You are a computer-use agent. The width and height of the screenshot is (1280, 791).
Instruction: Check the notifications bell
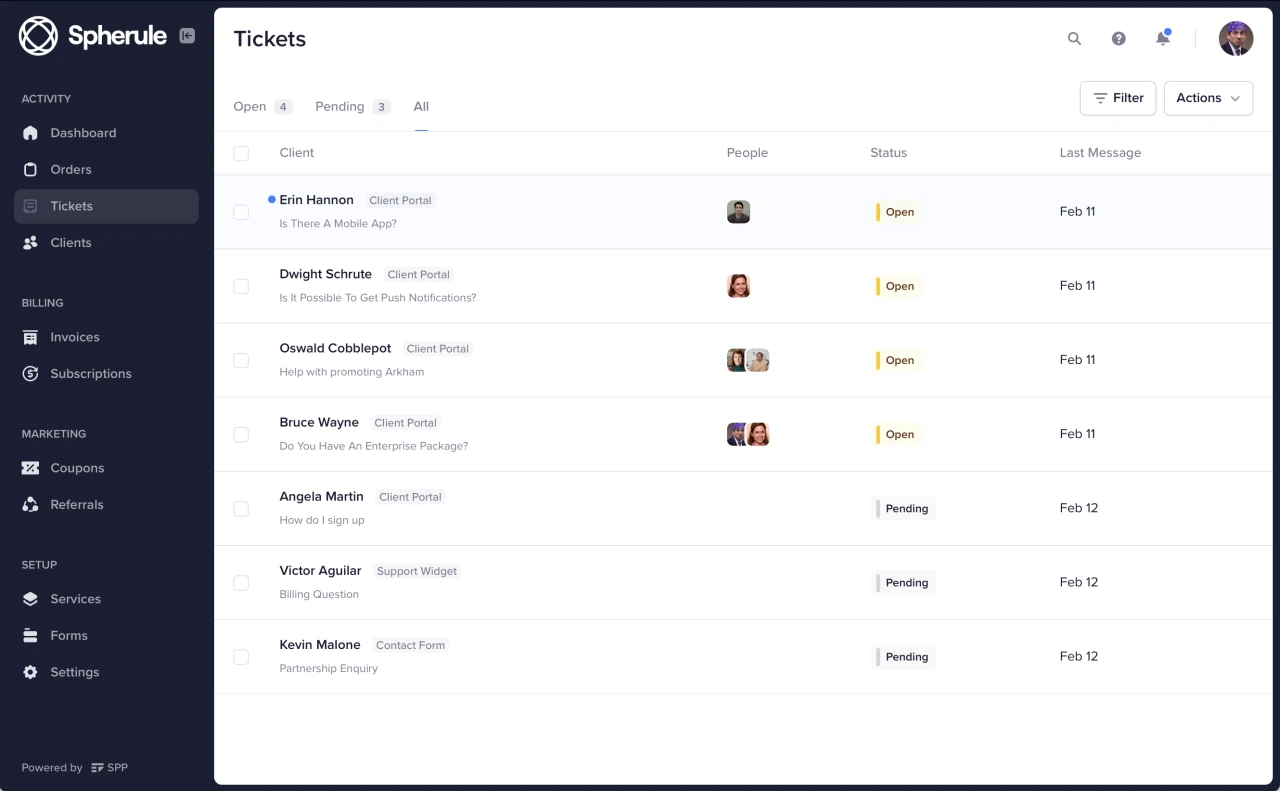click(1162, 38)
